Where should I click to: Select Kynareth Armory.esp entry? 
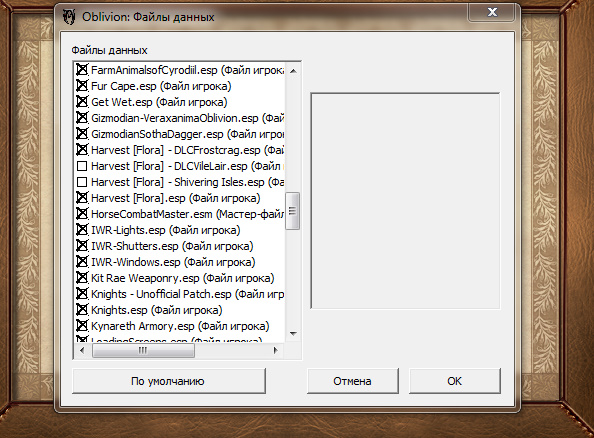[180, 326]
